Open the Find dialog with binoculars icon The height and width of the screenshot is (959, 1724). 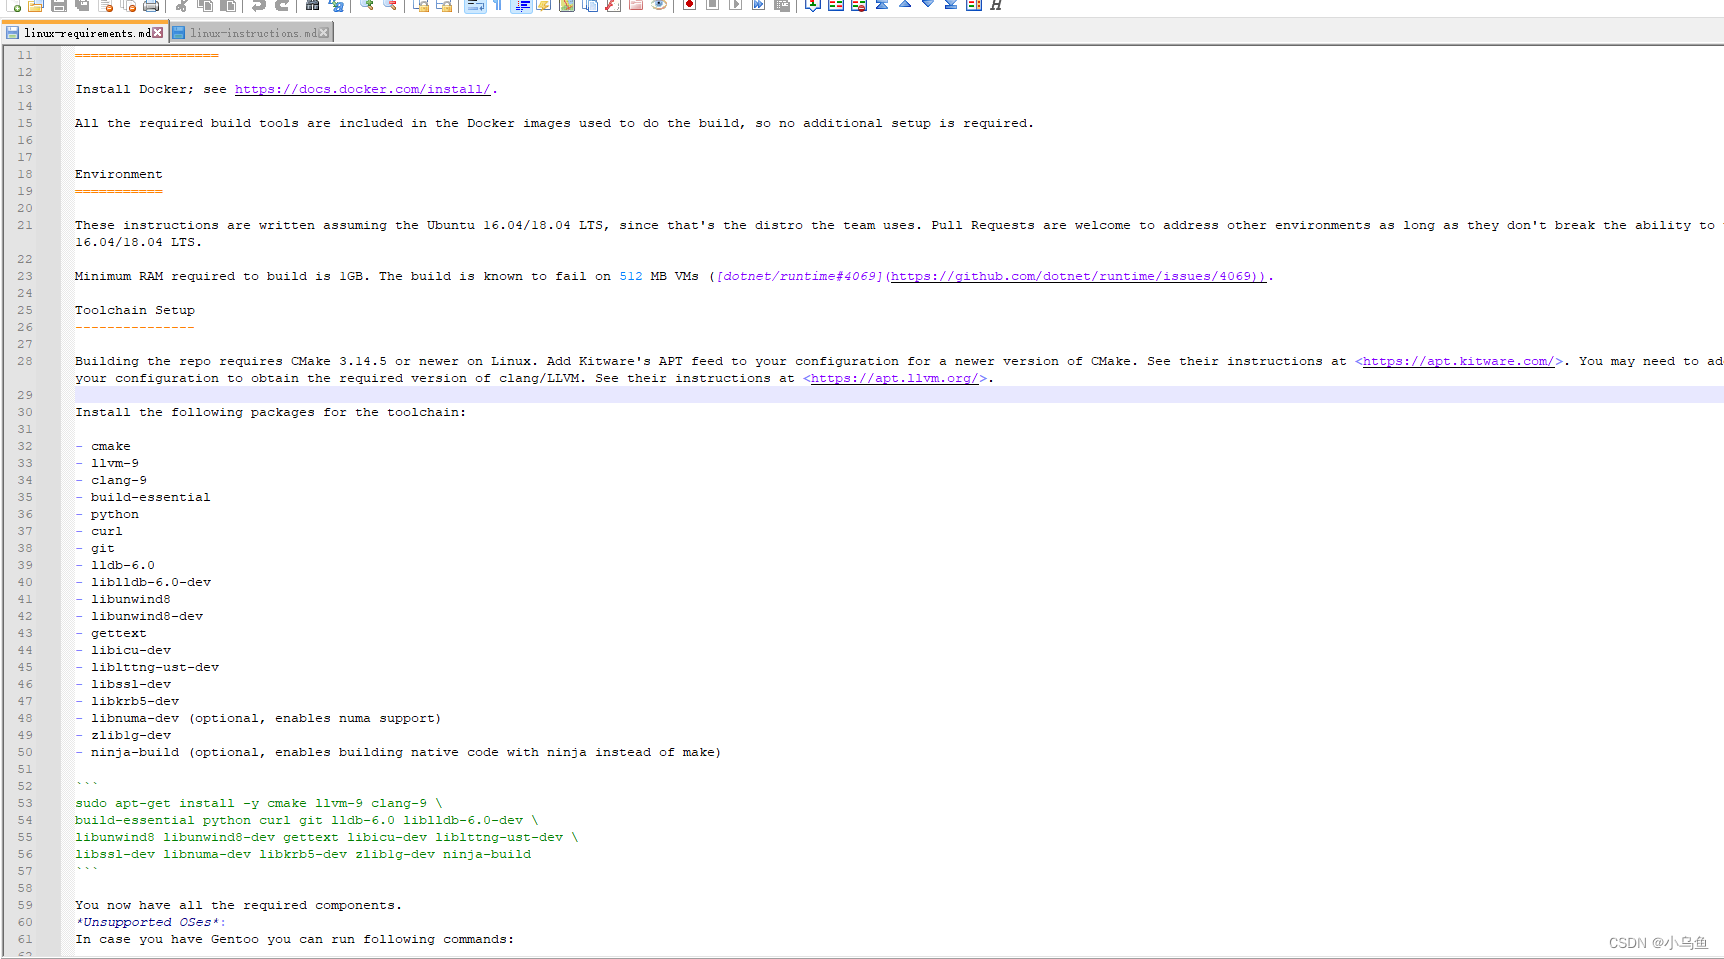tap(312, 6)
